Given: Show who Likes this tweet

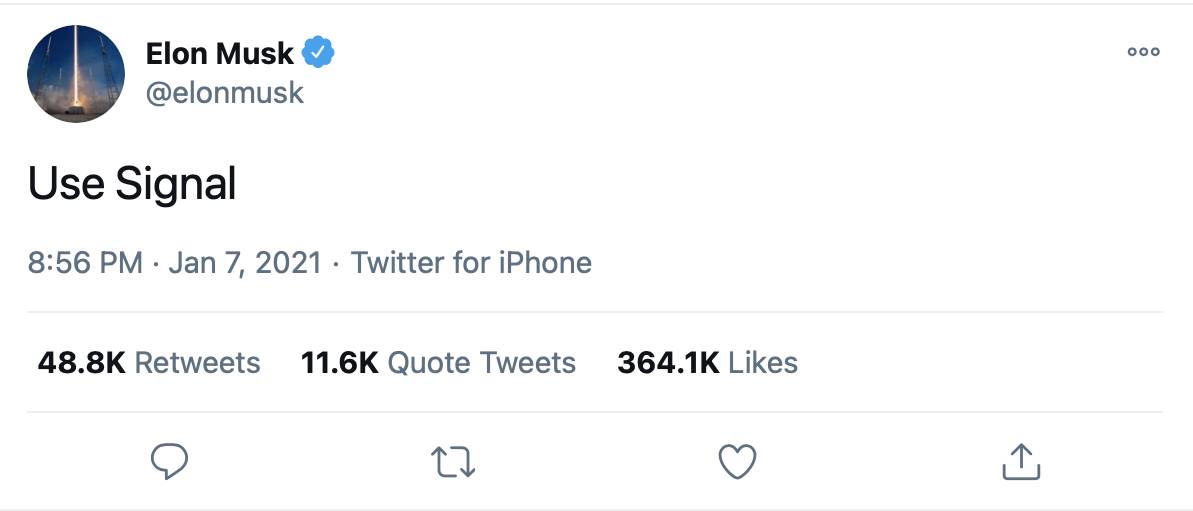Looking at the screenshot, I should click(x=762, y=362).
